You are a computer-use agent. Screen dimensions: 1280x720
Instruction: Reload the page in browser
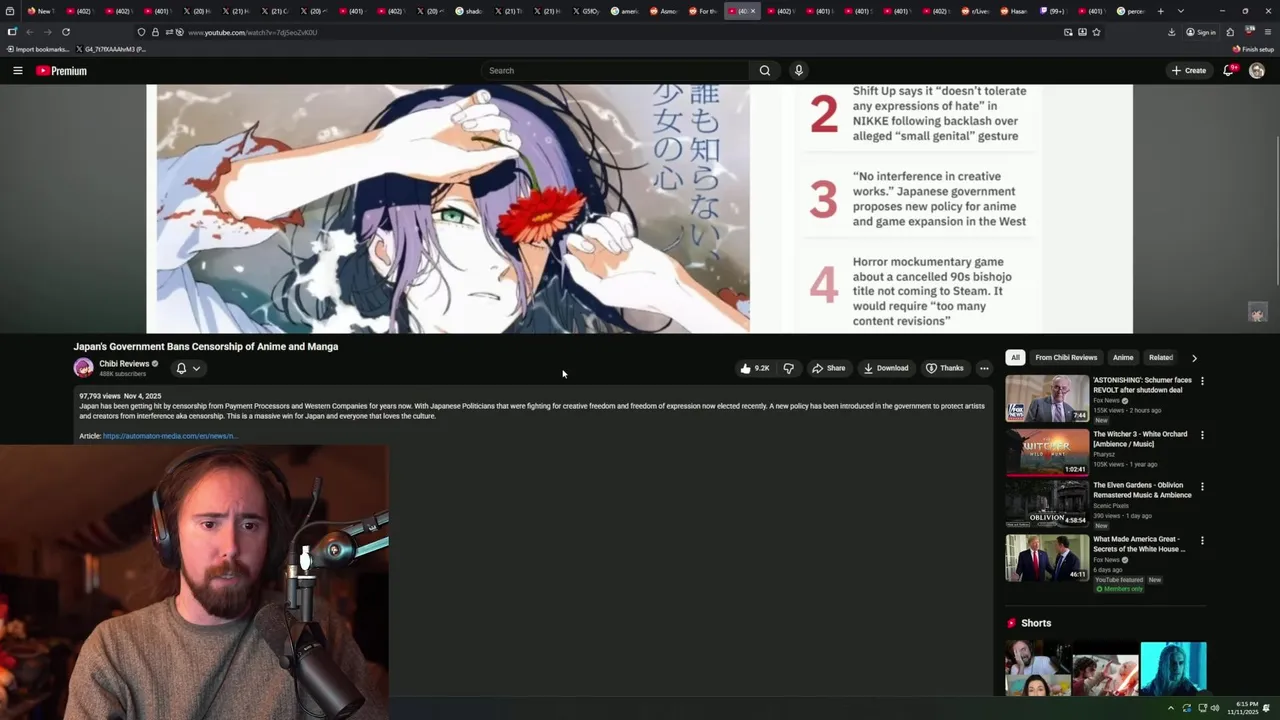click(66, 32)
